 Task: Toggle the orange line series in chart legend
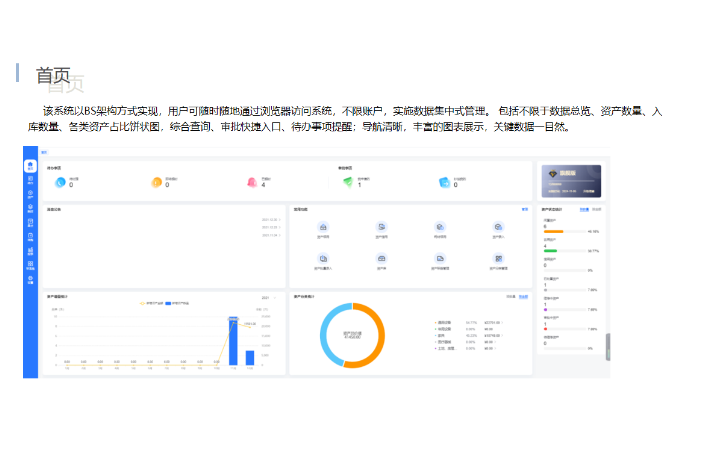[x=146, y=302]
